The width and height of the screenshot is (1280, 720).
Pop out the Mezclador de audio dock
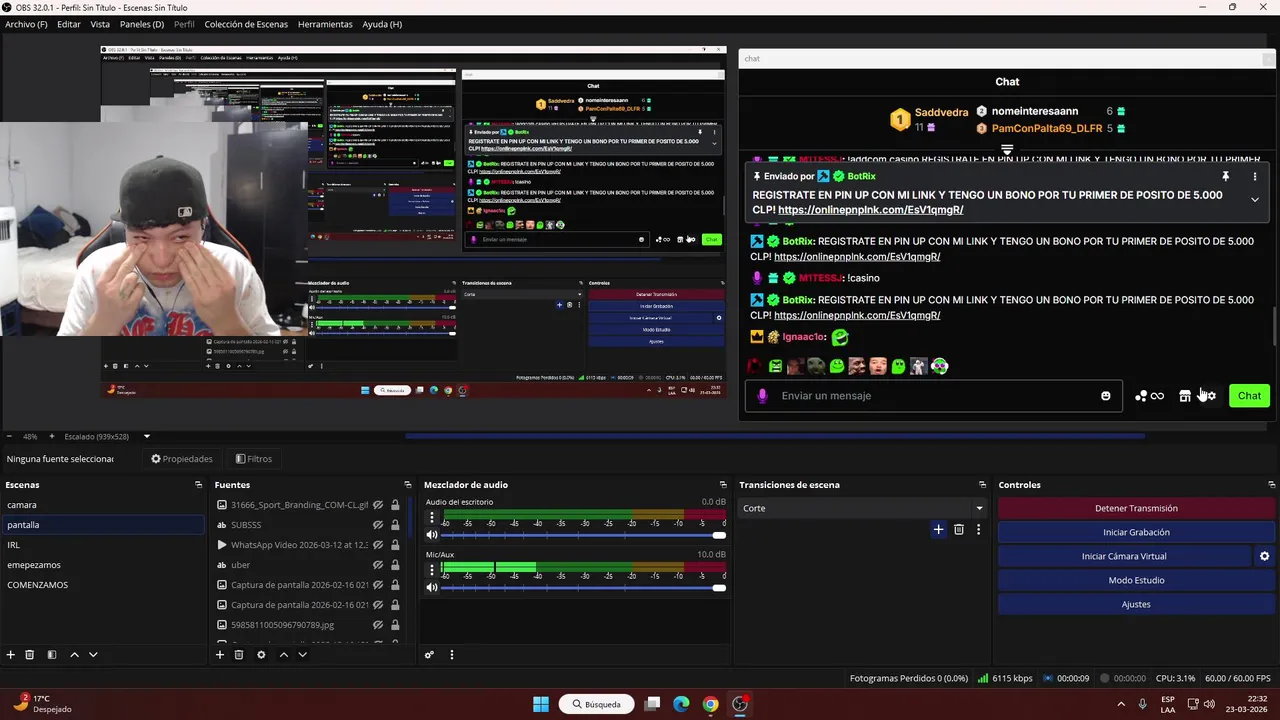[722, 485]
